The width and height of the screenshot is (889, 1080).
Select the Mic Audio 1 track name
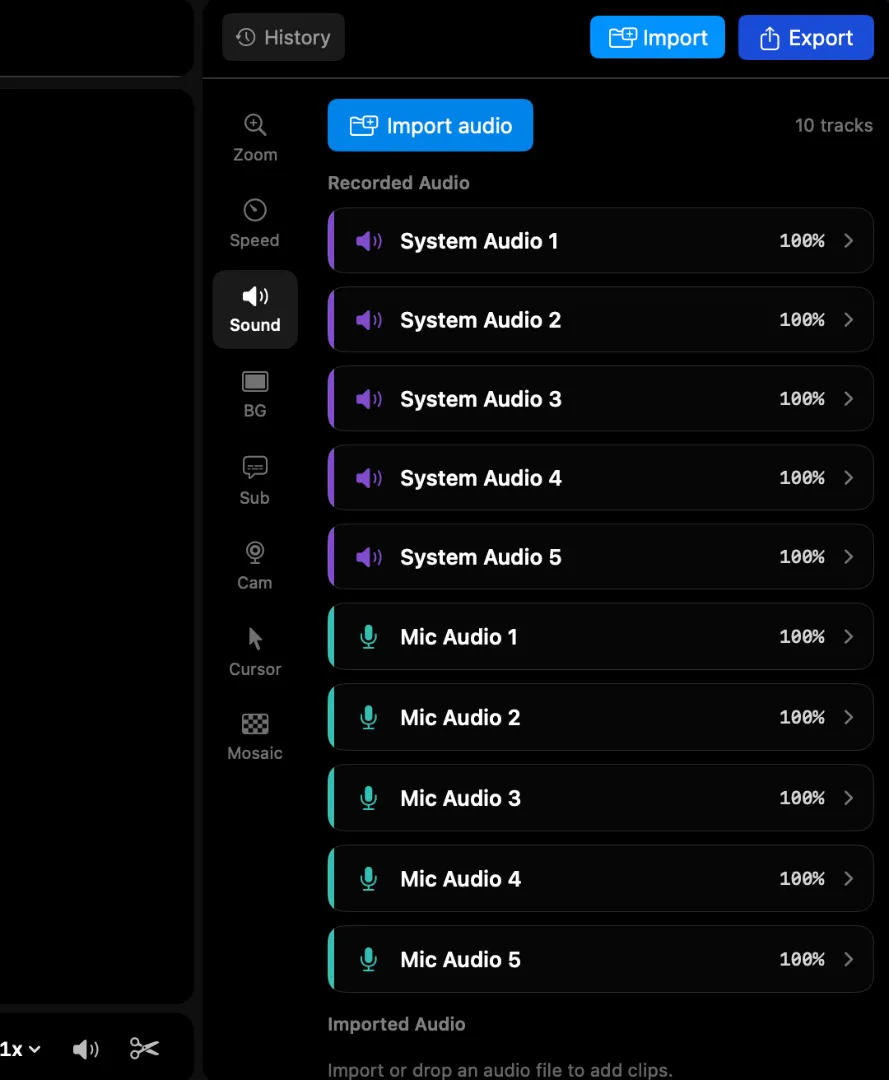point(459,637)
